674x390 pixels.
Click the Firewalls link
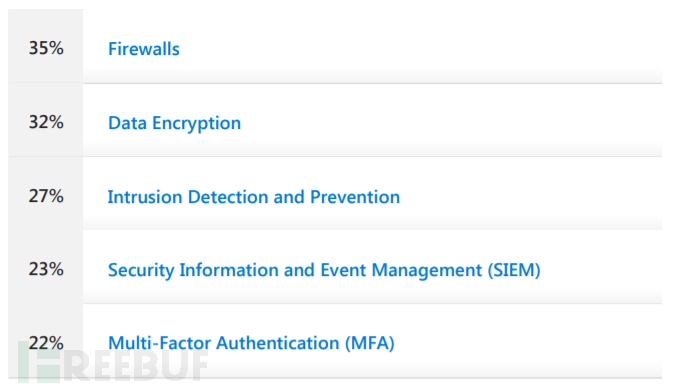click(x=144, y=49)
